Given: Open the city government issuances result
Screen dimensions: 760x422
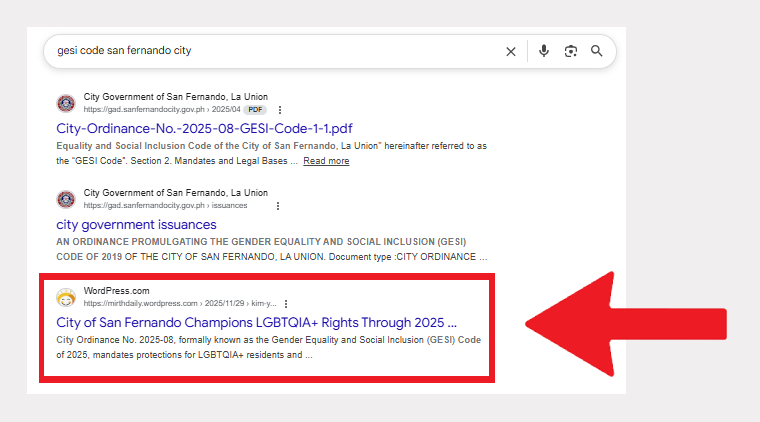Looking at the screenshot, I should (x=136, y=225).
